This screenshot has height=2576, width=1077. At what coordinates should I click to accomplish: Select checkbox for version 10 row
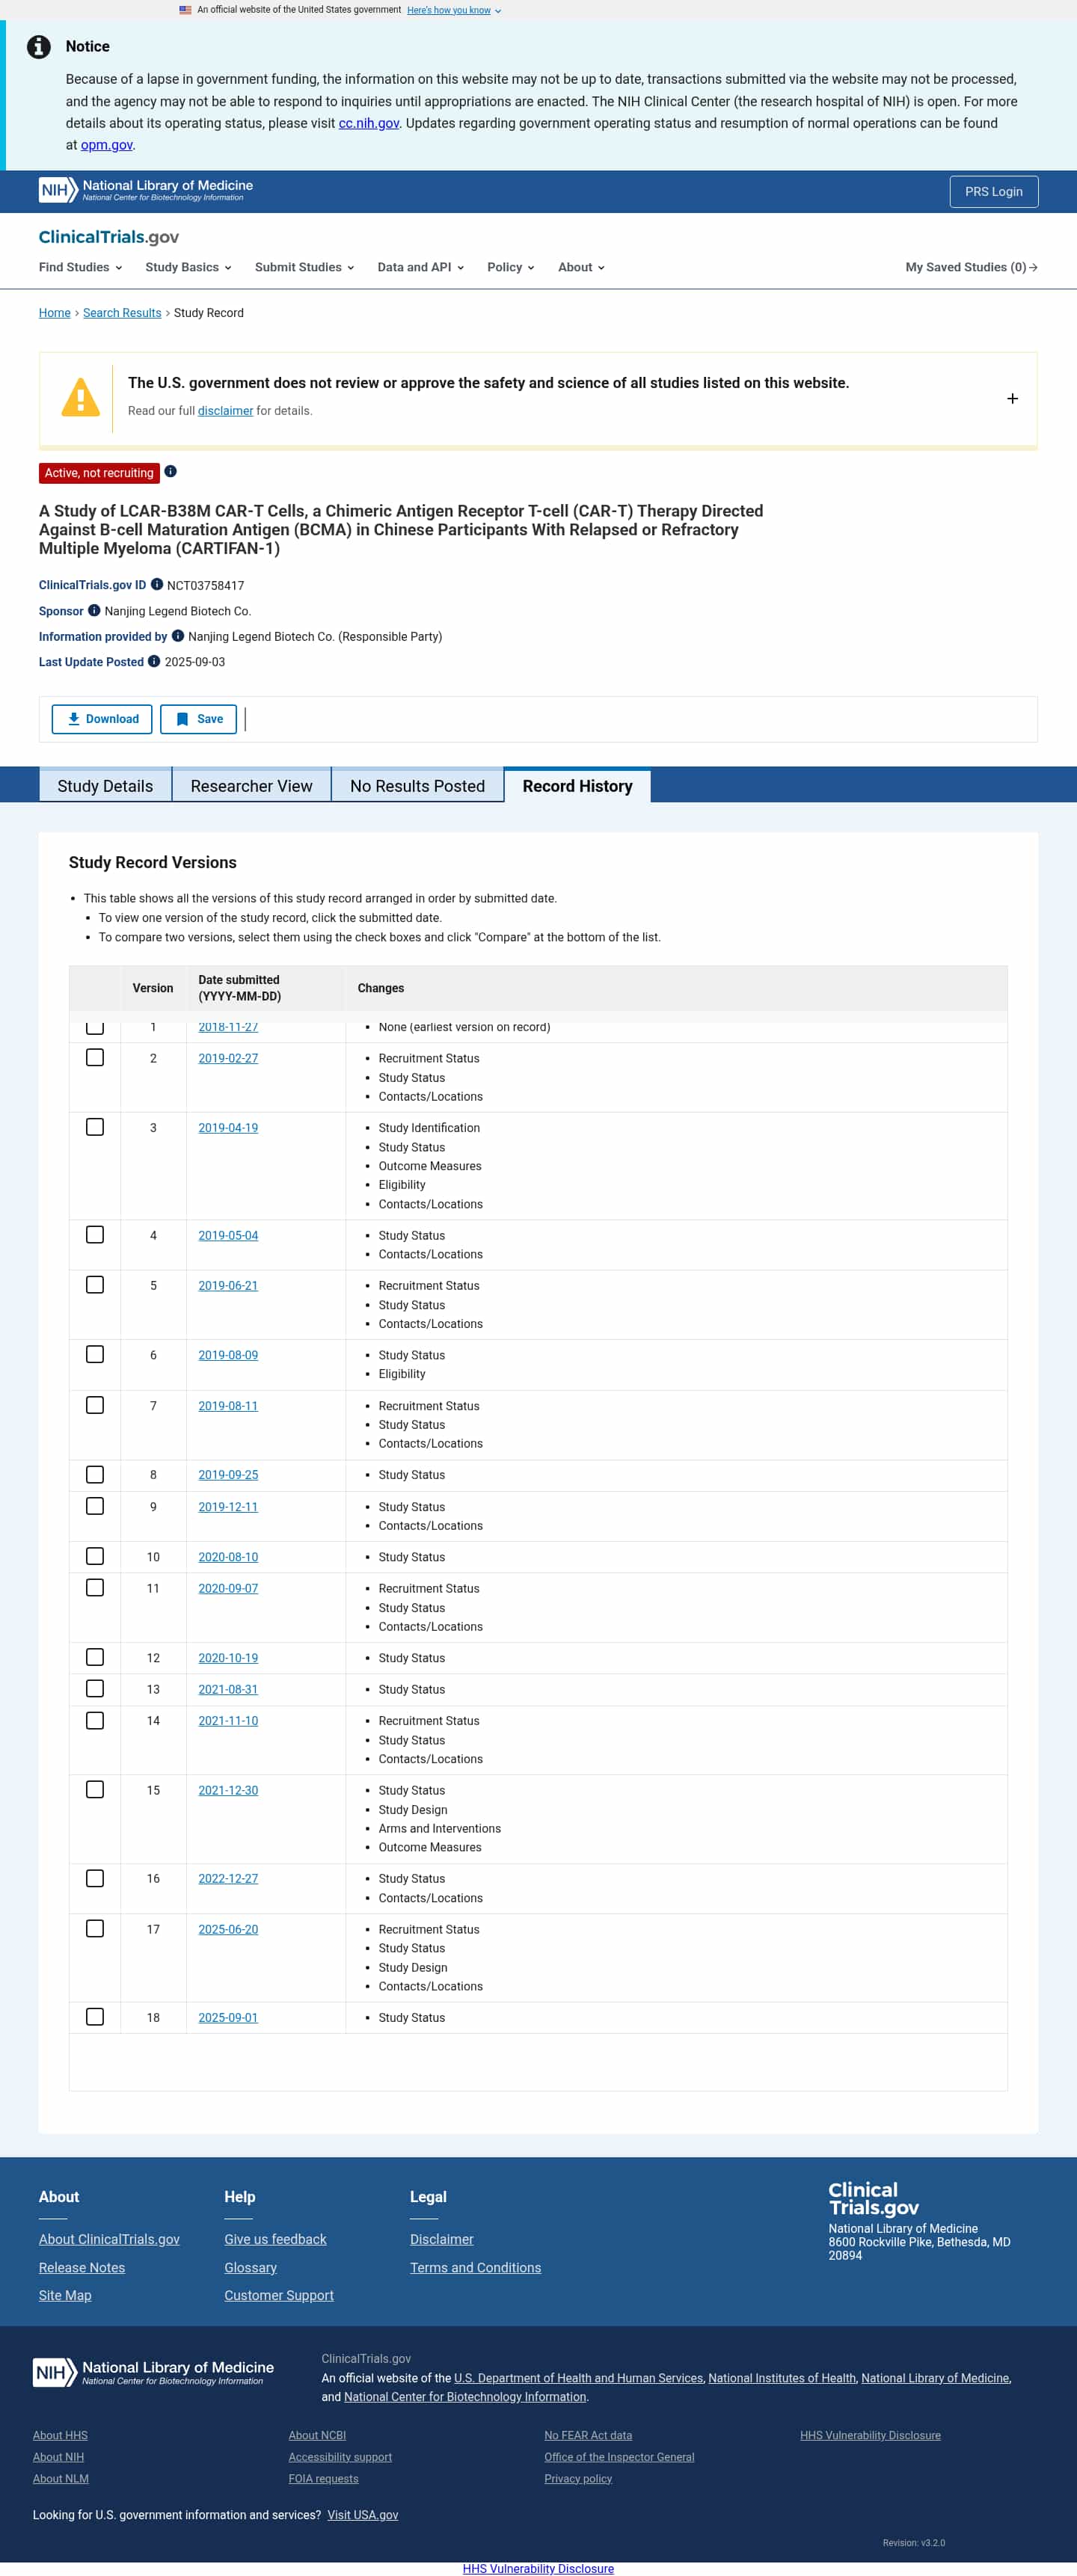point(95,1557)
